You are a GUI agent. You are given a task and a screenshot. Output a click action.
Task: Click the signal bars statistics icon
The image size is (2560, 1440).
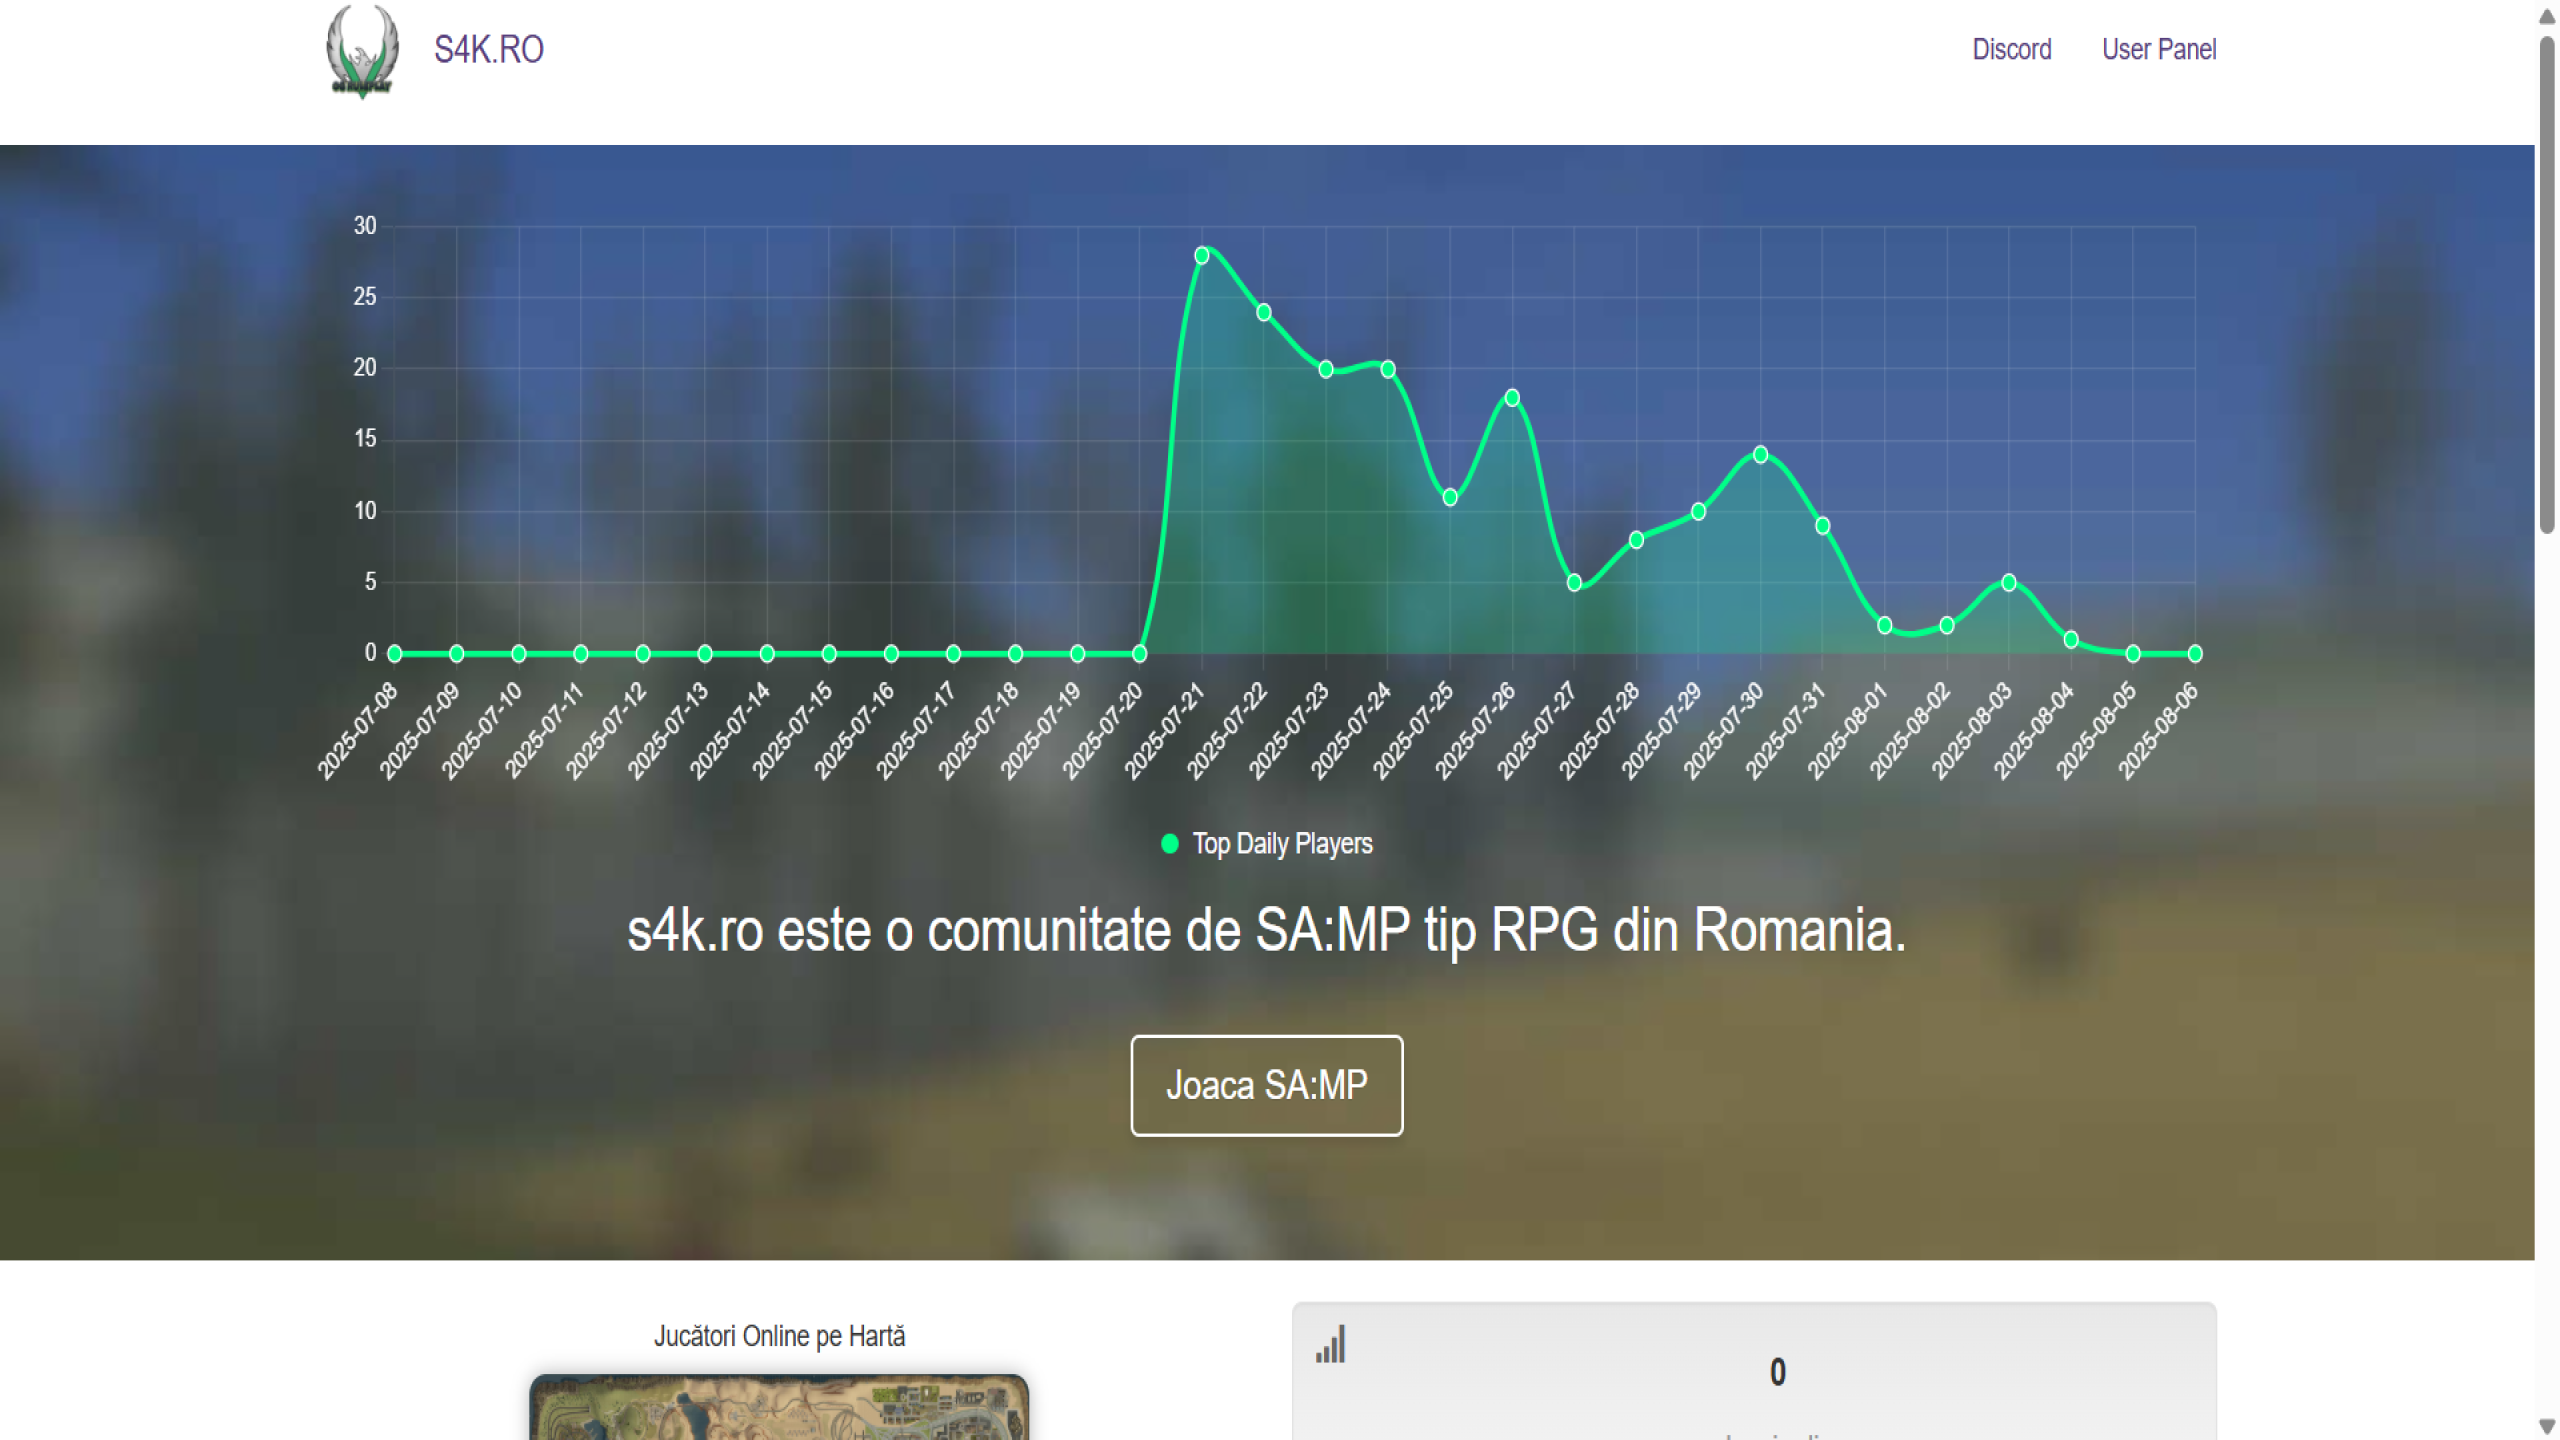click(1331, 1345)
